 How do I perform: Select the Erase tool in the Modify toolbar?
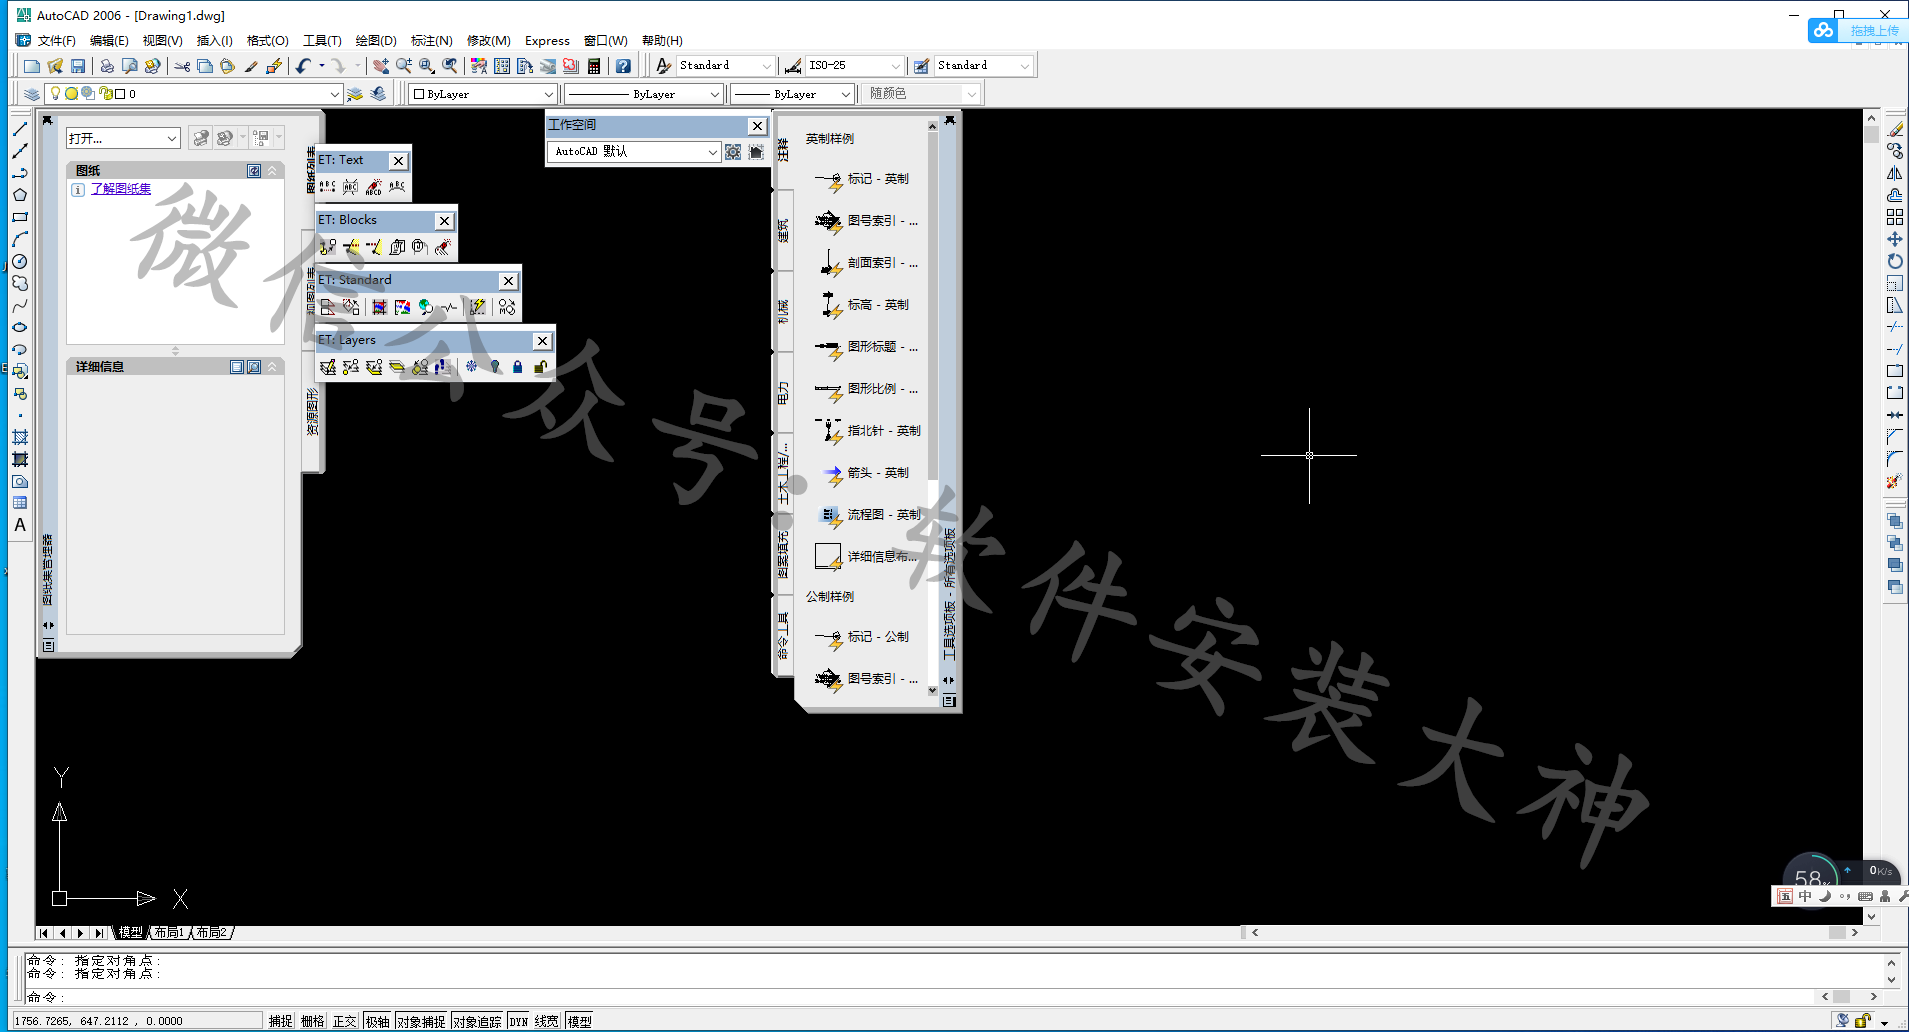[x=1895, y=129]
